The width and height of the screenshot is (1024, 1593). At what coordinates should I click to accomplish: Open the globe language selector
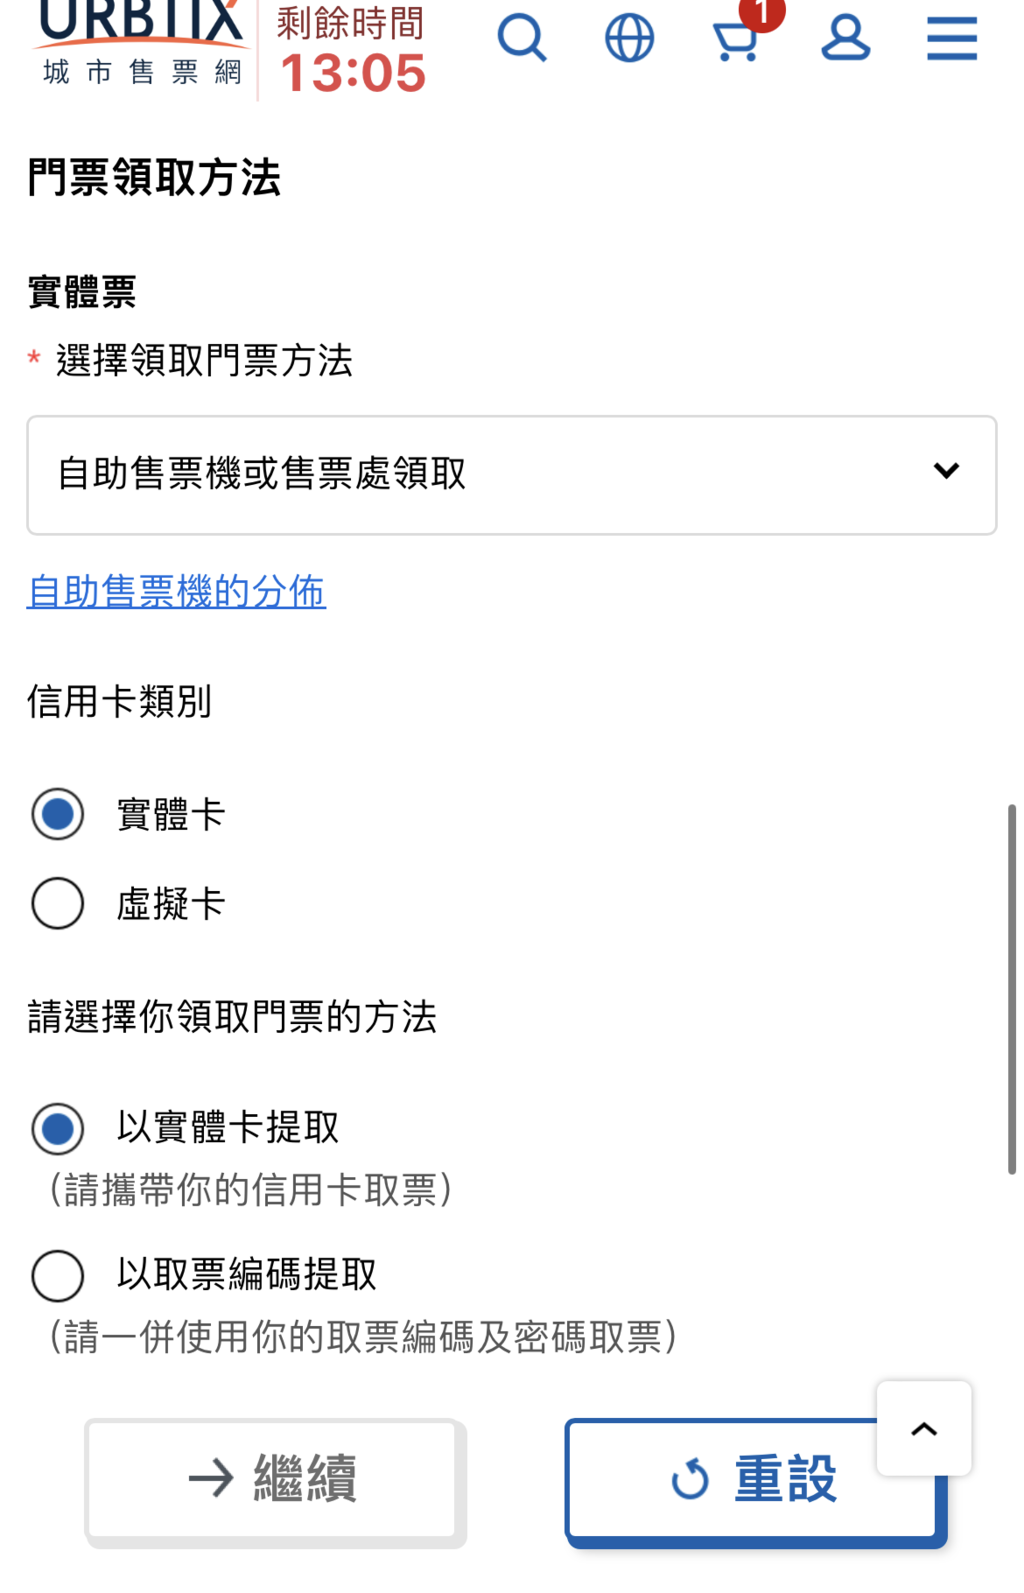point(630,39)
